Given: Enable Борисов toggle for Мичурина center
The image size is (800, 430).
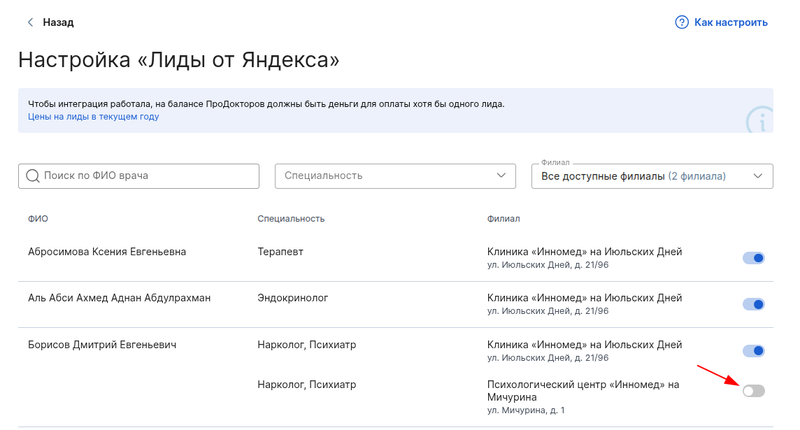Looking at the screenshot, I should point(754,391).
